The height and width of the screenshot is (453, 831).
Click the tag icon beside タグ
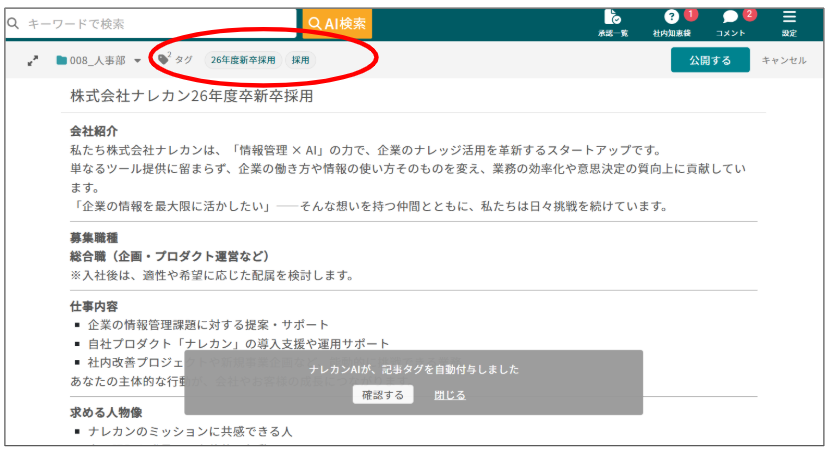[164, 60]
